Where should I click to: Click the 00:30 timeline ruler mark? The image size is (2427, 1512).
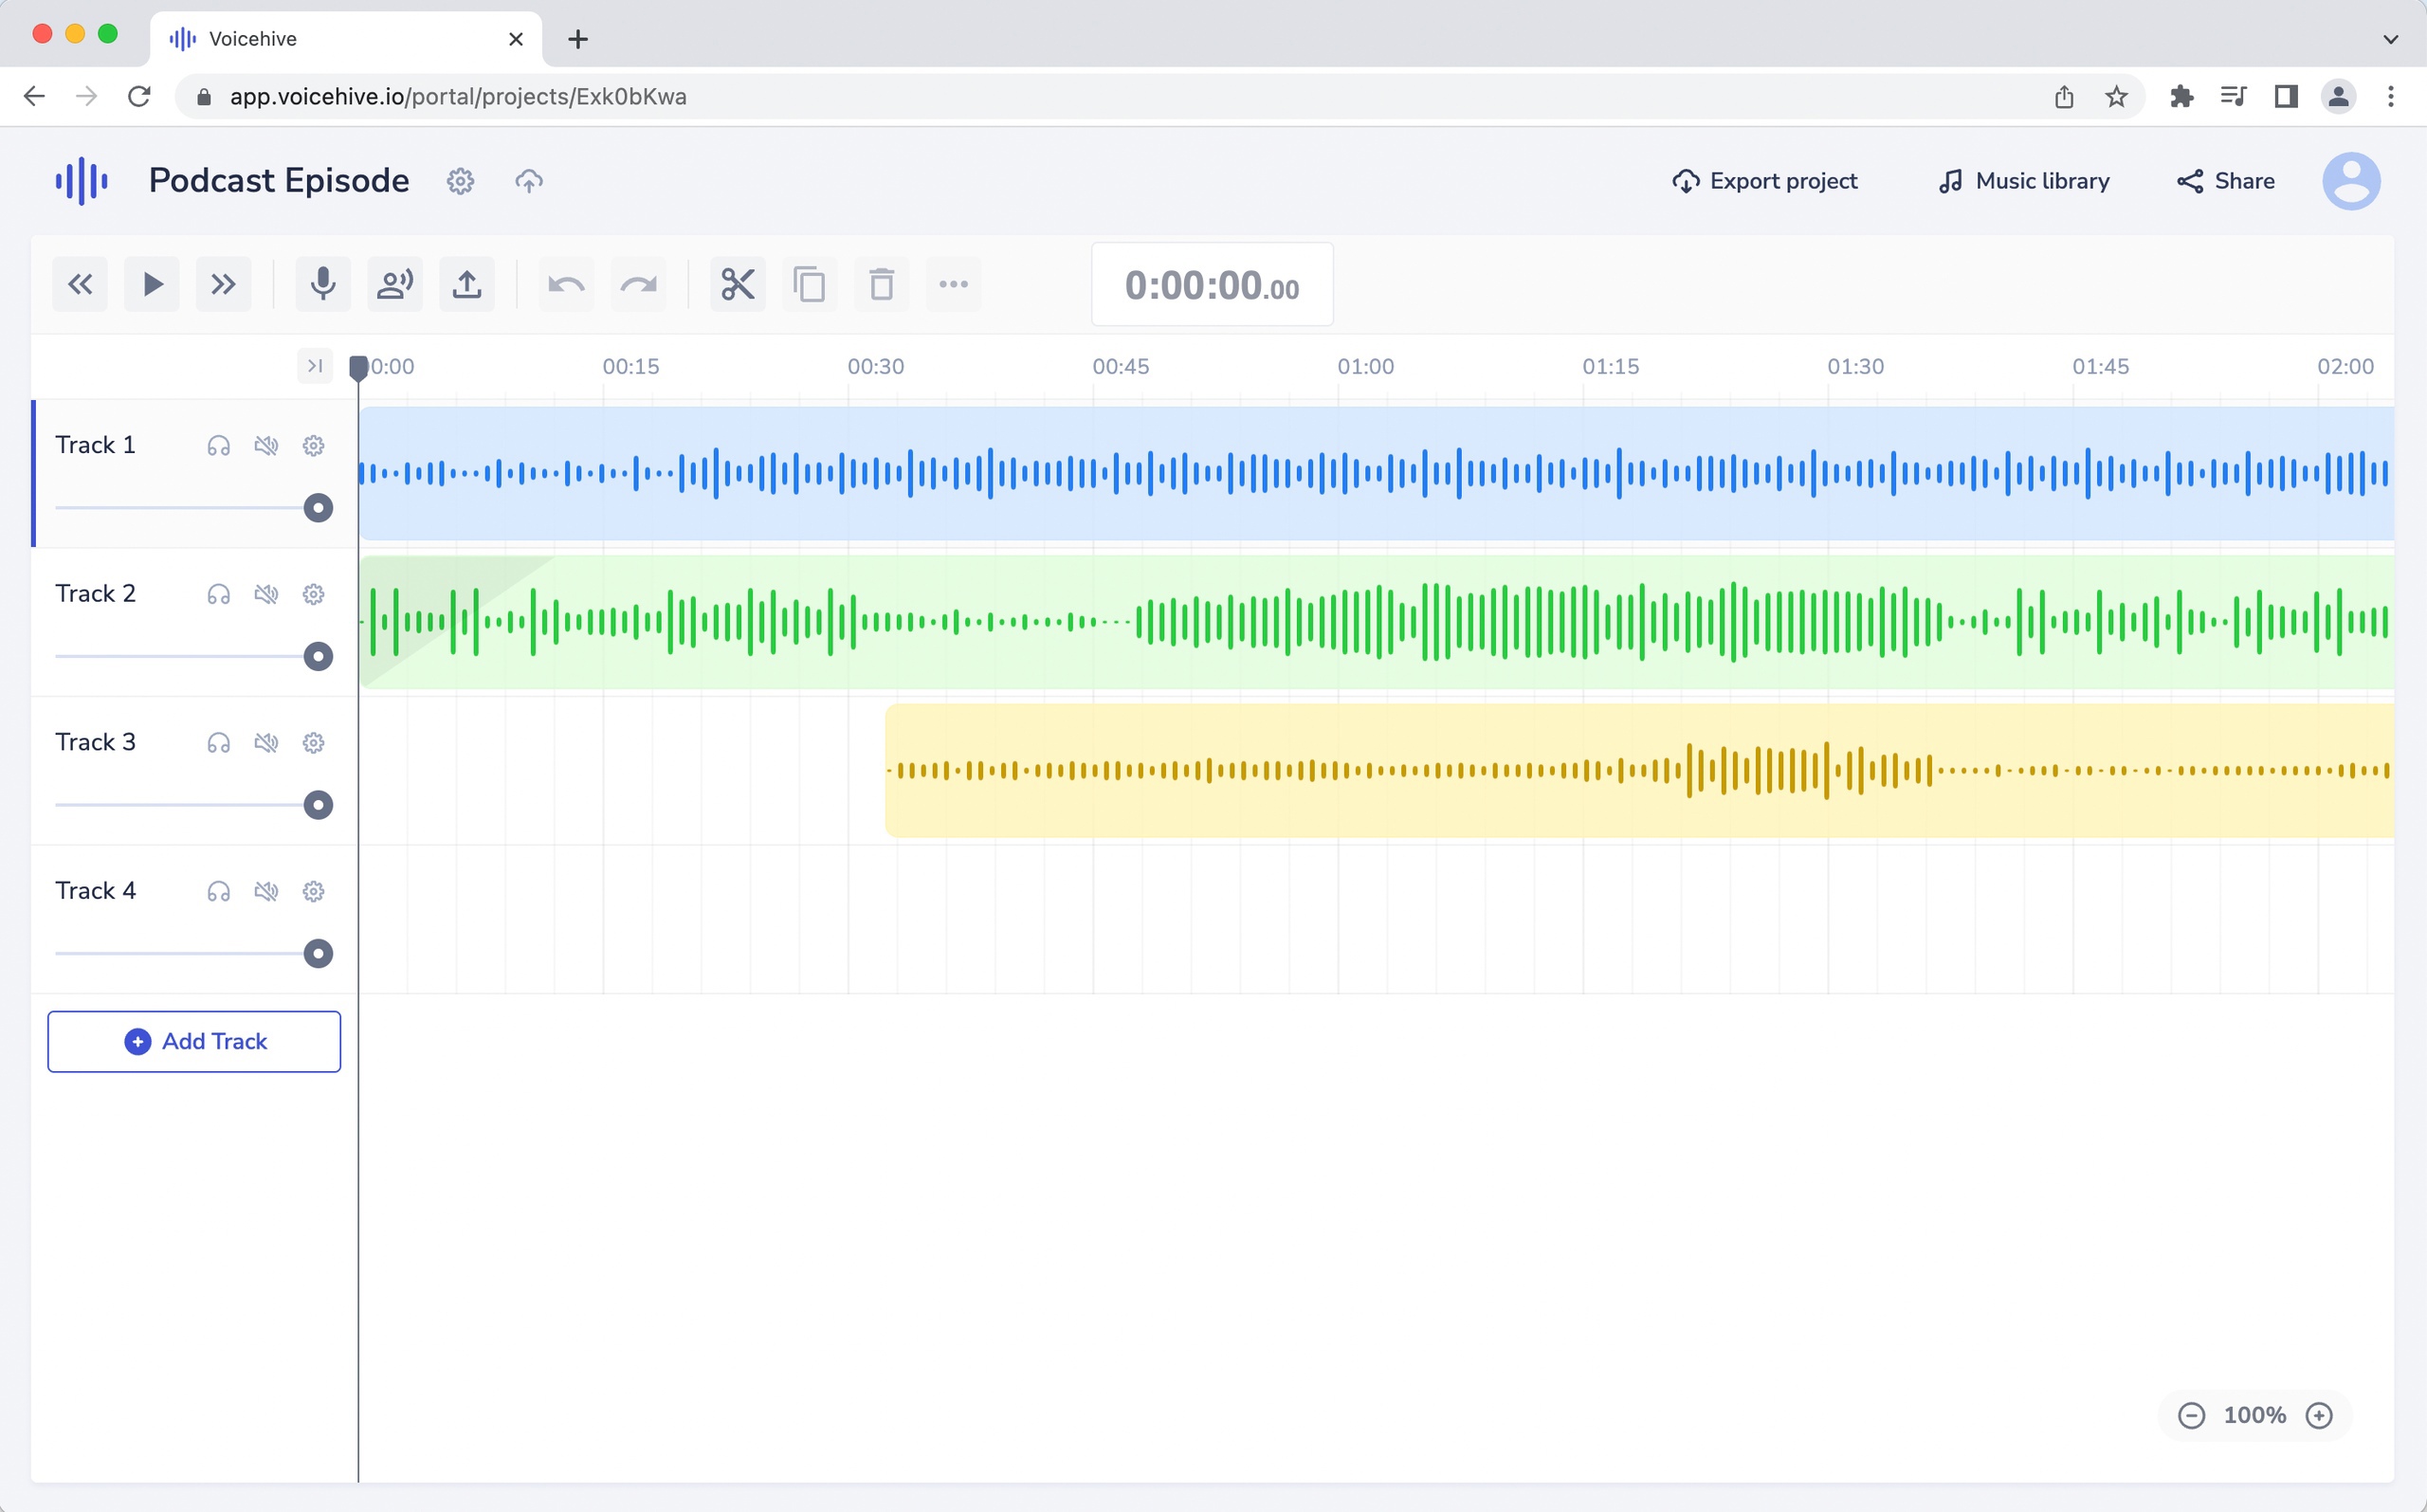point(876,367)
